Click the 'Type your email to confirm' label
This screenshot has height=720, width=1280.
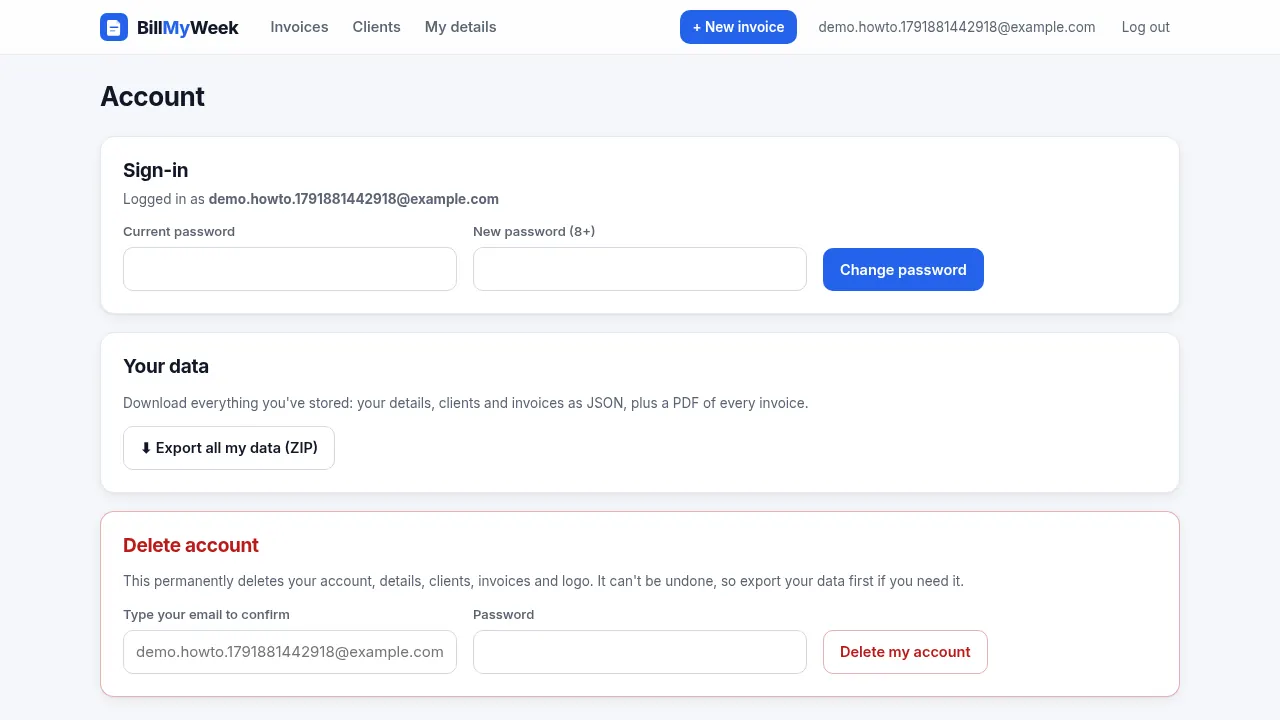pyautogui.click(x=206, y=615)
